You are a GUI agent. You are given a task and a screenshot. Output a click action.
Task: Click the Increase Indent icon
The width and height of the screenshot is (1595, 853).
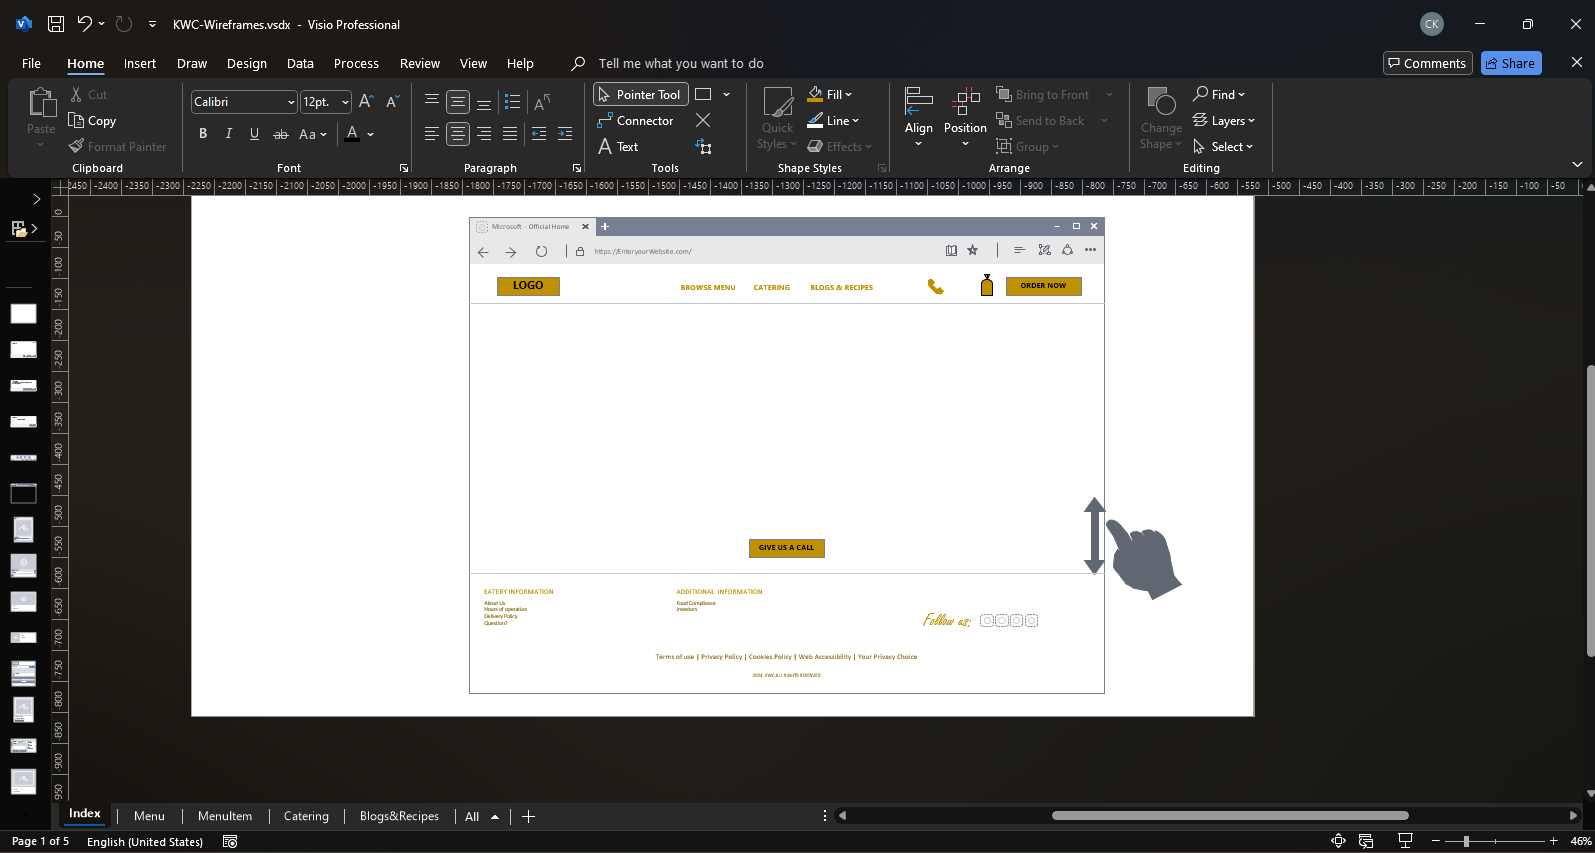[565, 133]
